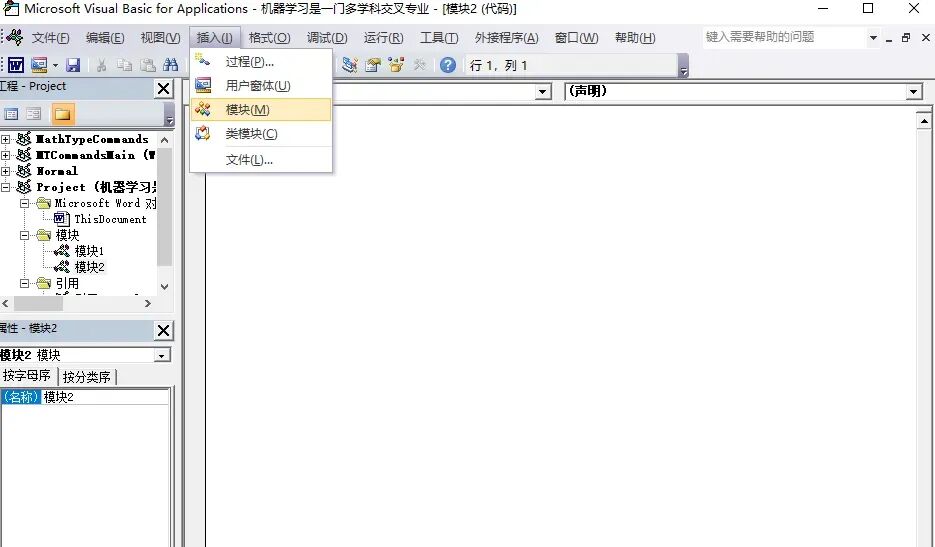Collapse the 模块 folder node
Viewport: 935px width, 547px height.
[x=24, y=235]
